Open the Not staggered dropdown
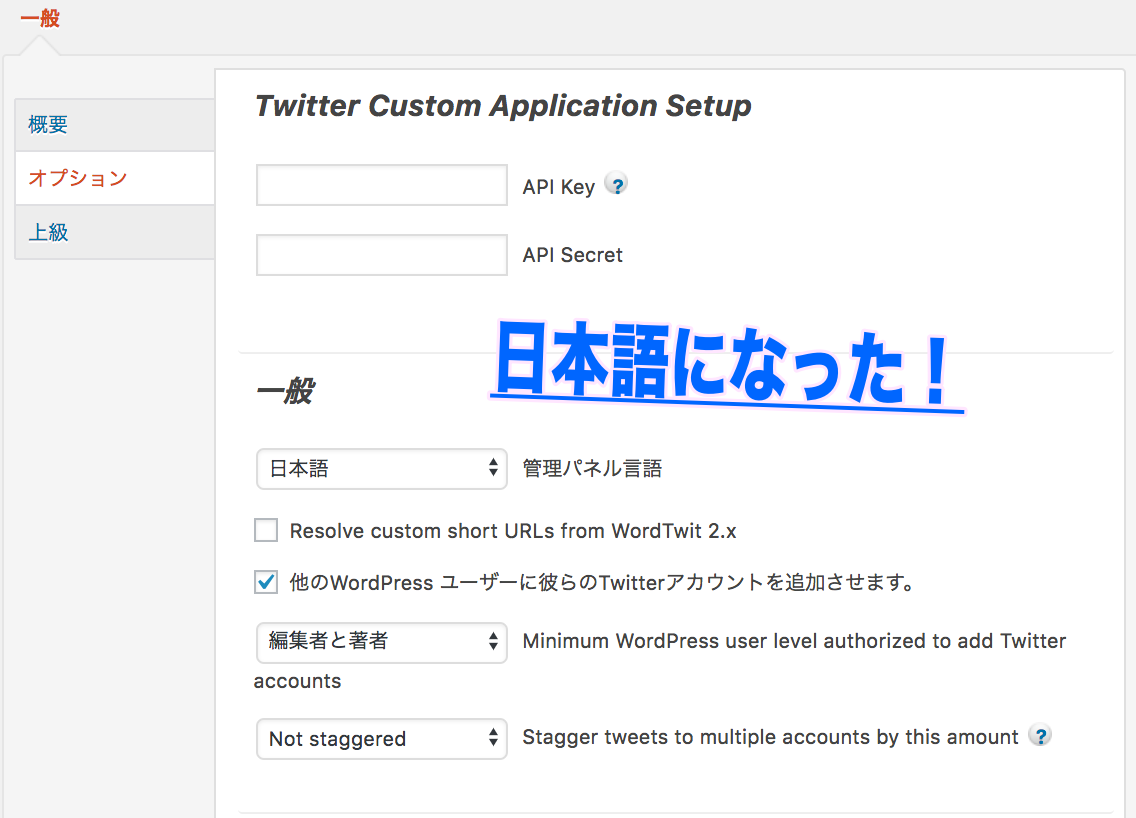Image resolution: width=1136 pixels, height=818 pixels. (x=381, y=738)
